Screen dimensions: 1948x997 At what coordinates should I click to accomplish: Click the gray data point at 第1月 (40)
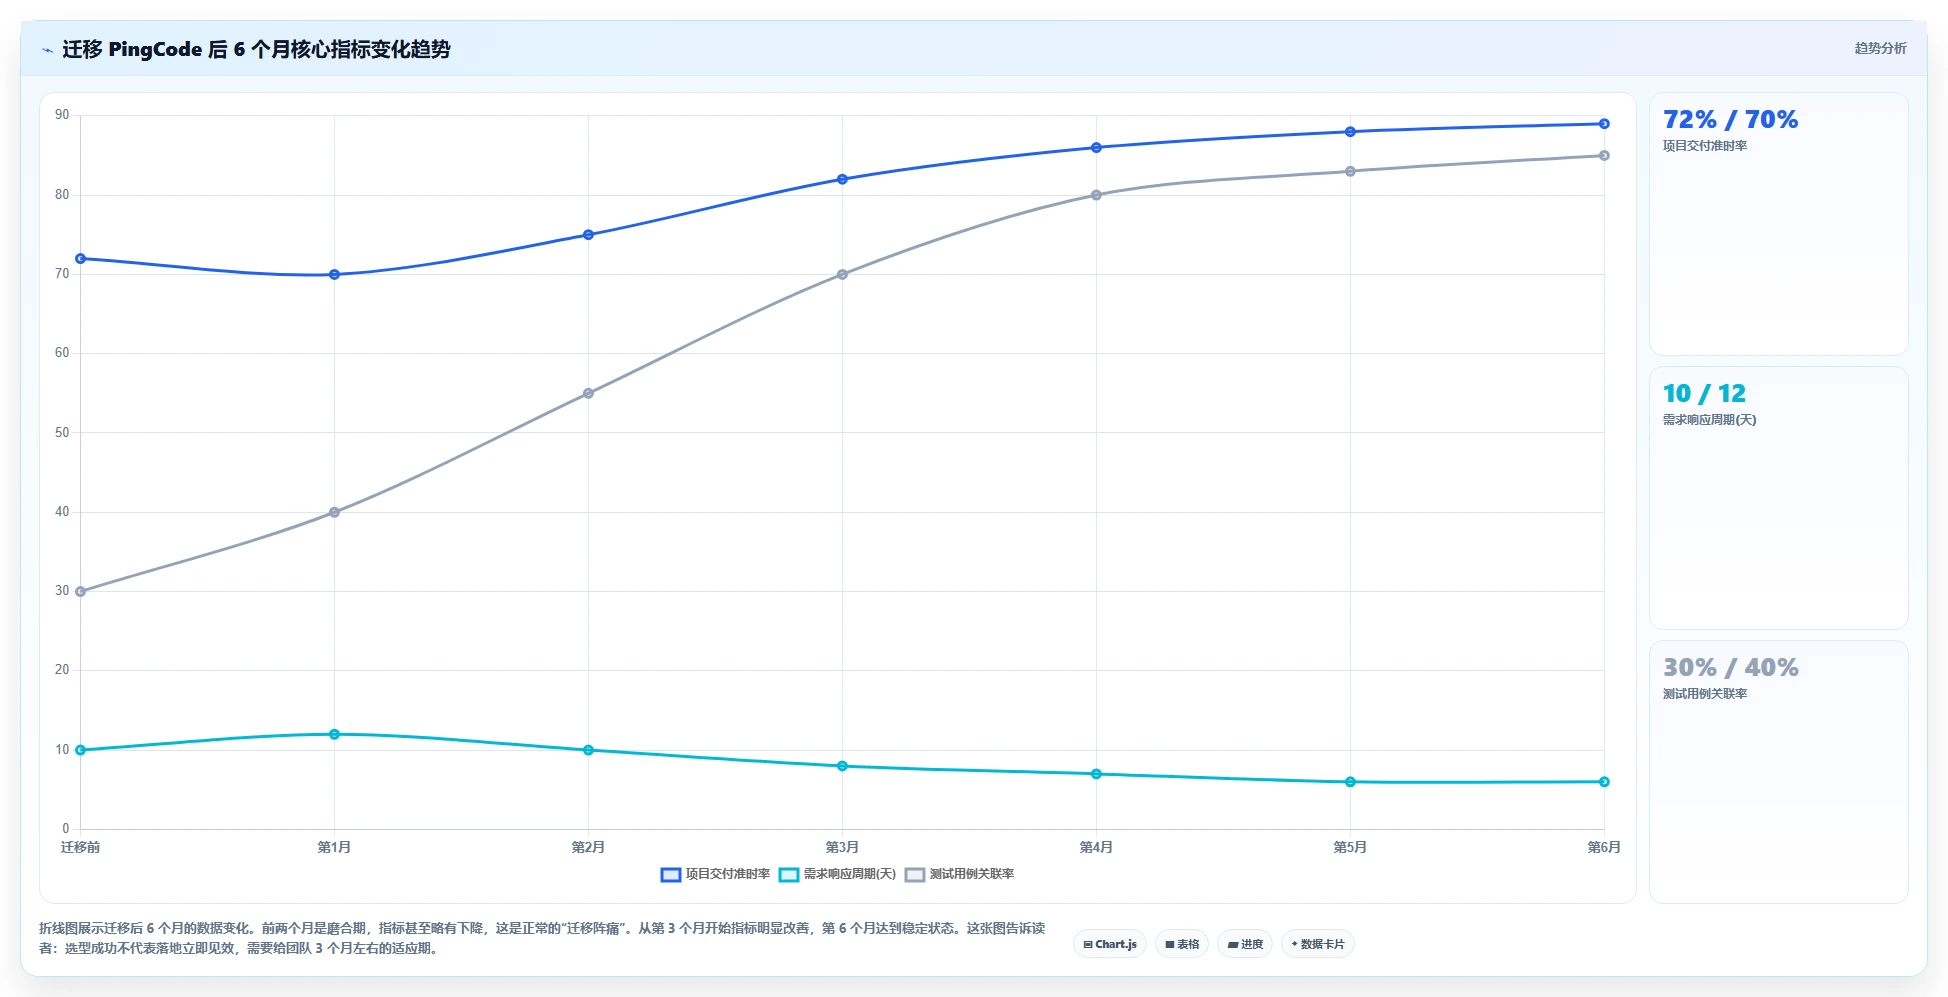[335, 513]
